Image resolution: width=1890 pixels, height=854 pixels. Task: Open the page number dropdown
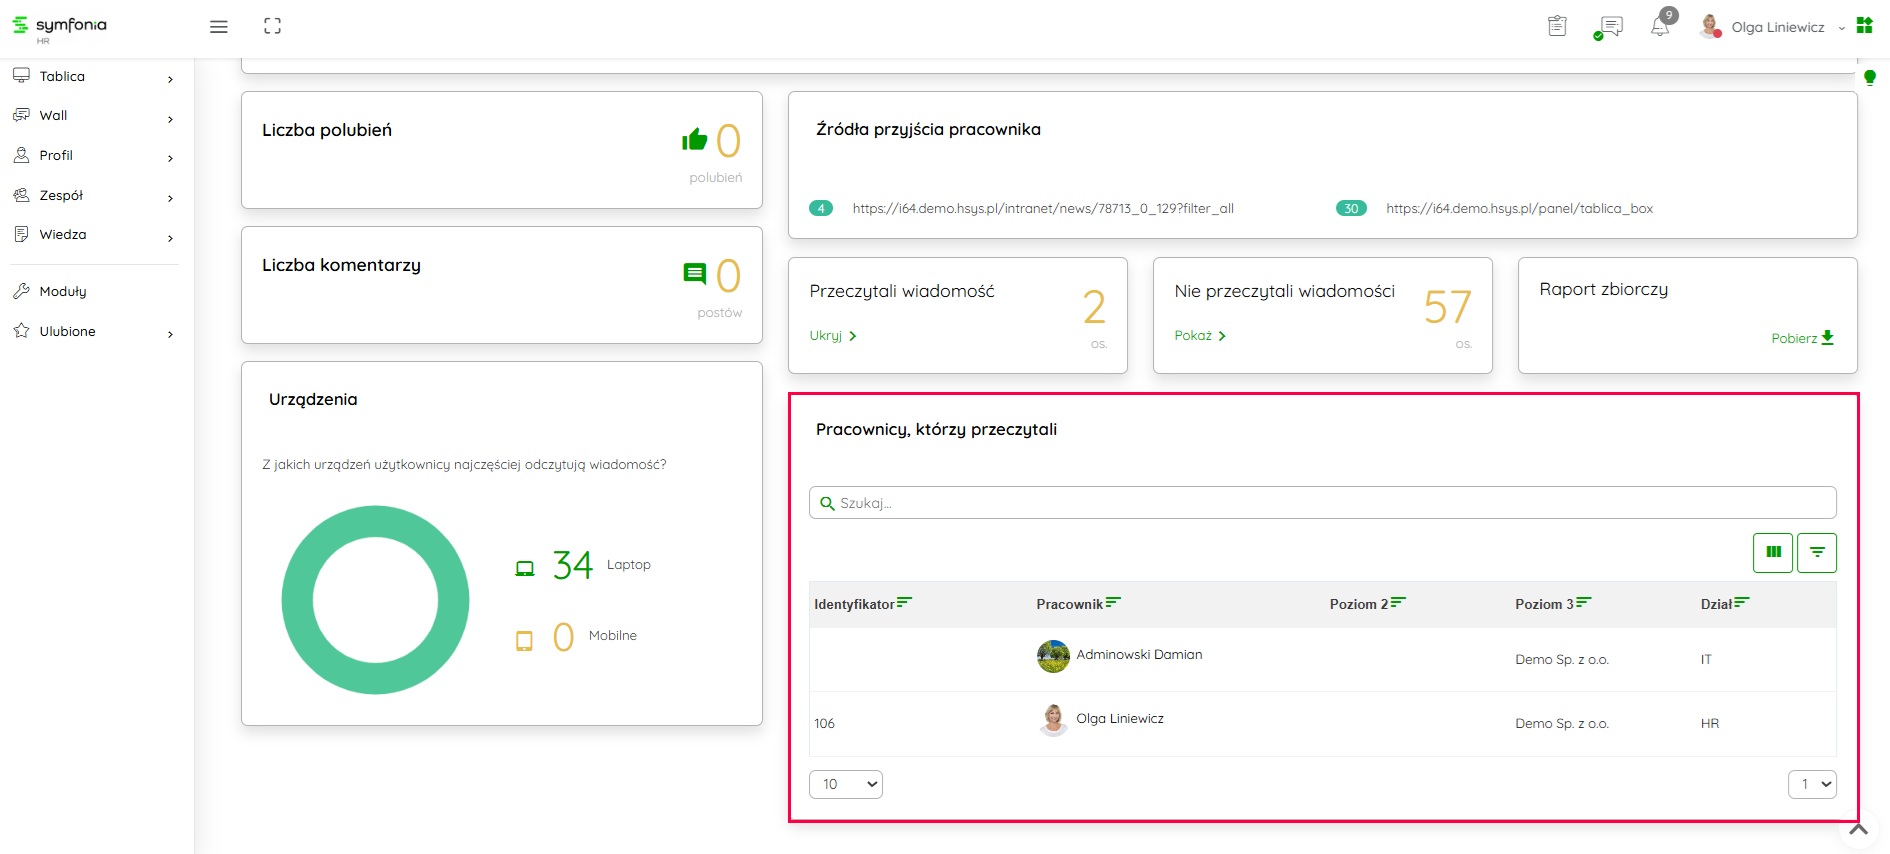[x=1811, y=784]
